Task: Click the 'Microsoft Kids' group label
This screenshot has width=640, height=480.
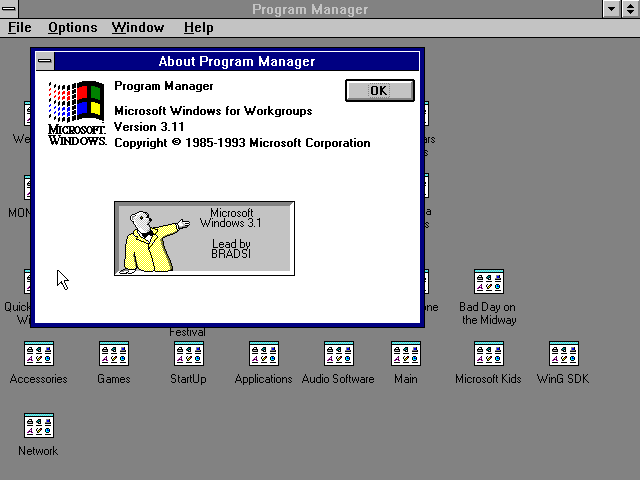Action: (x=488, y=379)
